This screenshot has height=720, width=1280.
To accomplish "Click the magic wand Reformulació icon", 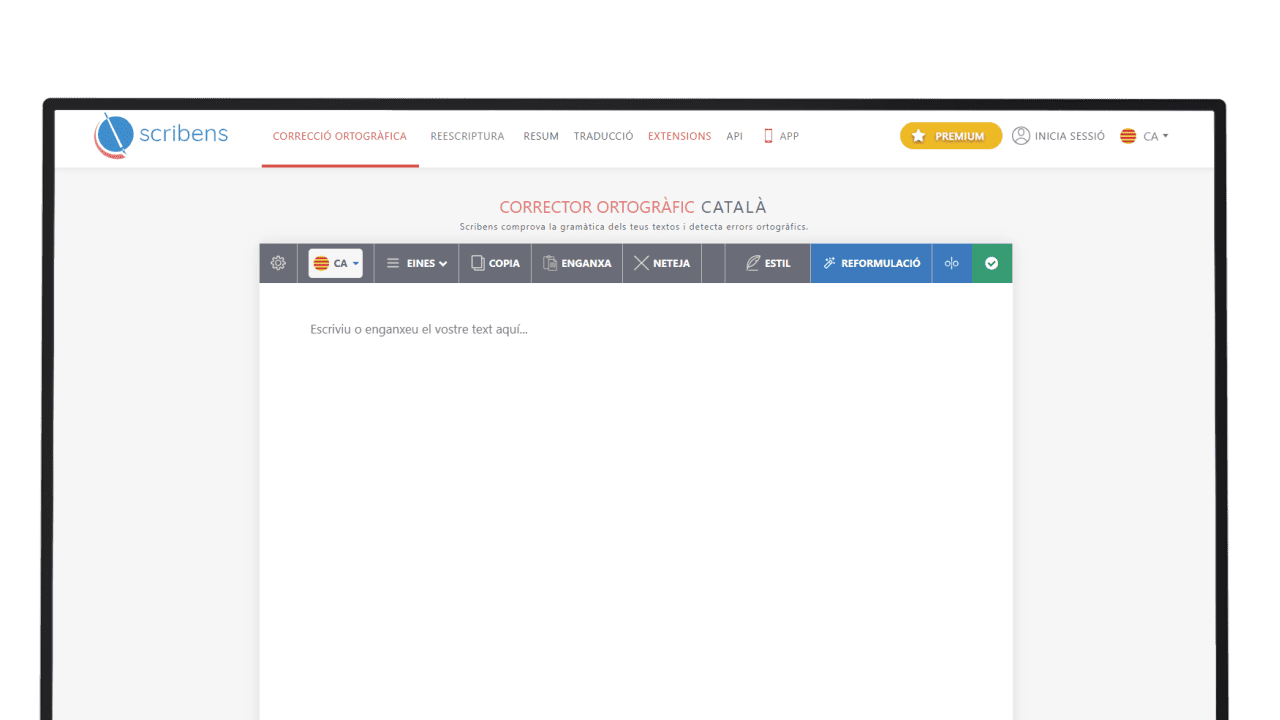I will coord(829,263).
